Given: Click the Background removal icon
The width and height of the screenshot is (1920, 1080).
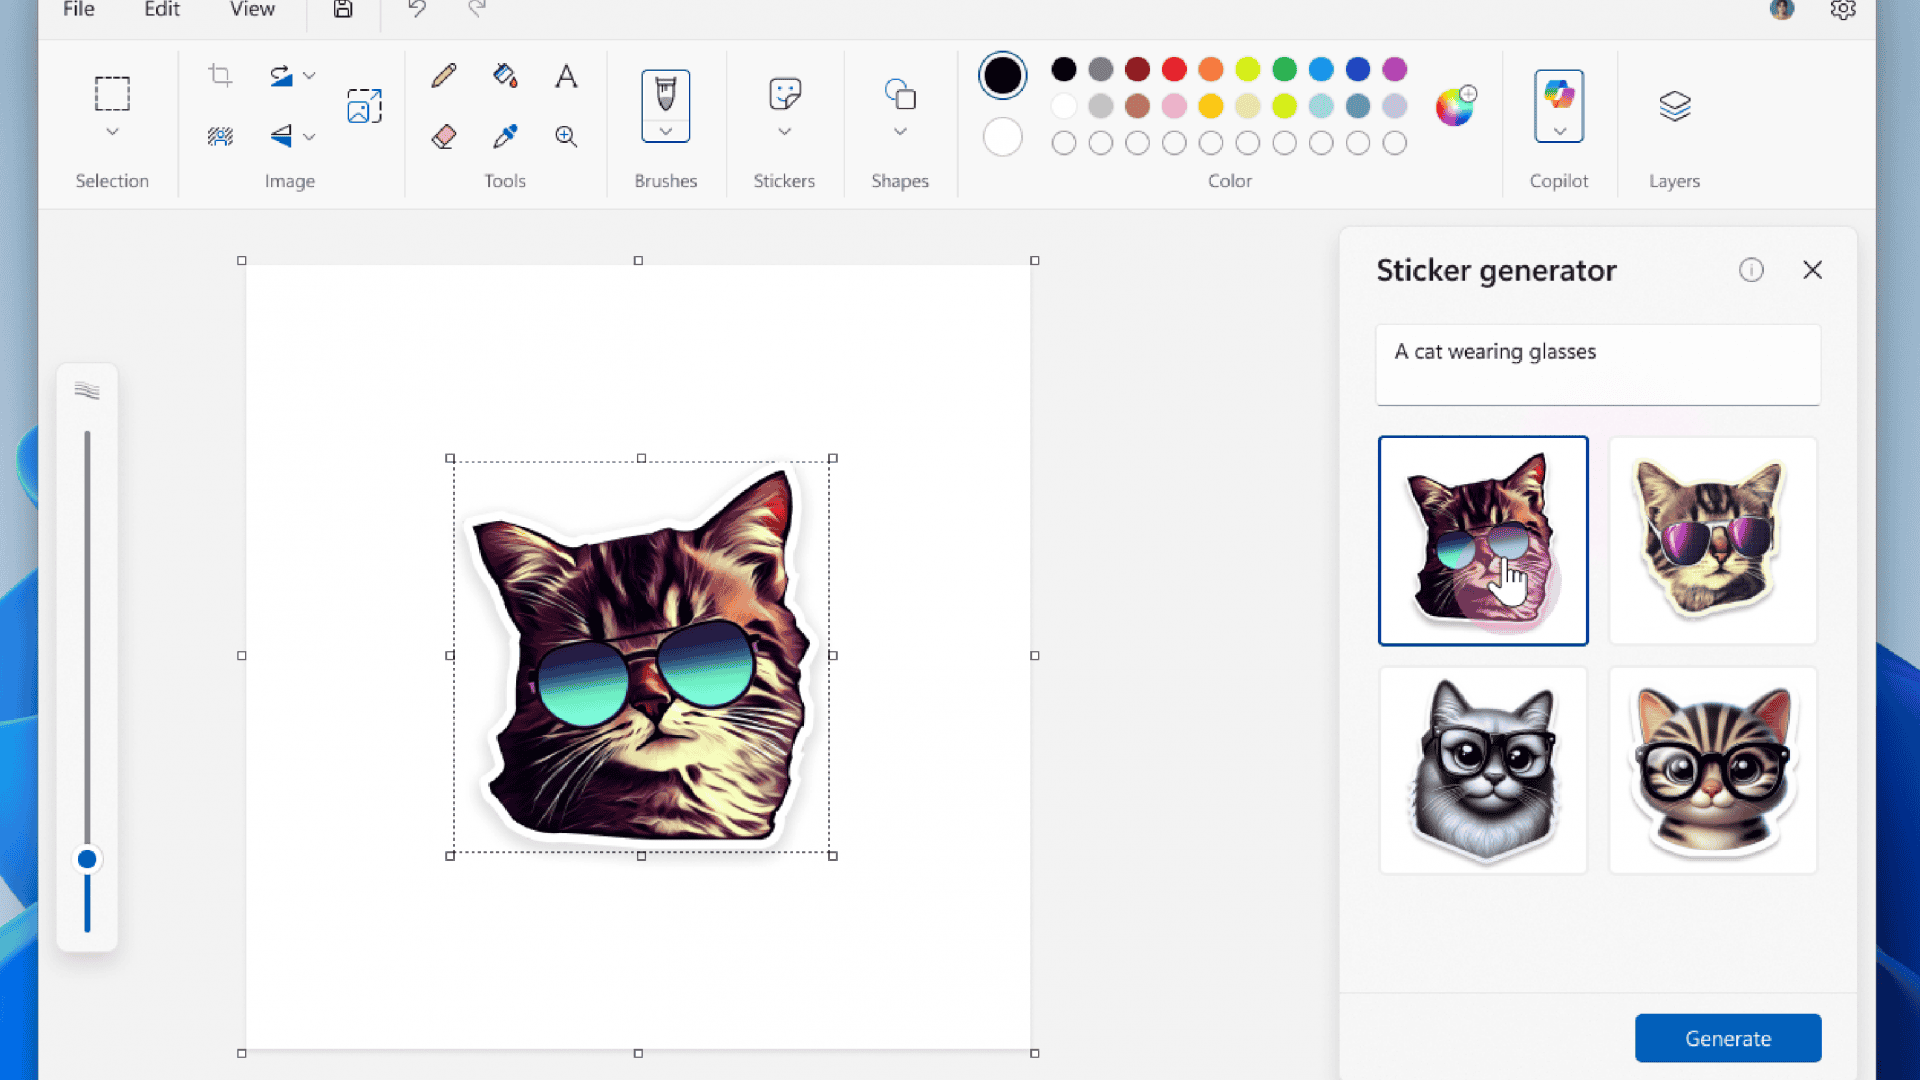Looking at the screenshot, I should [x=220, y=136].
